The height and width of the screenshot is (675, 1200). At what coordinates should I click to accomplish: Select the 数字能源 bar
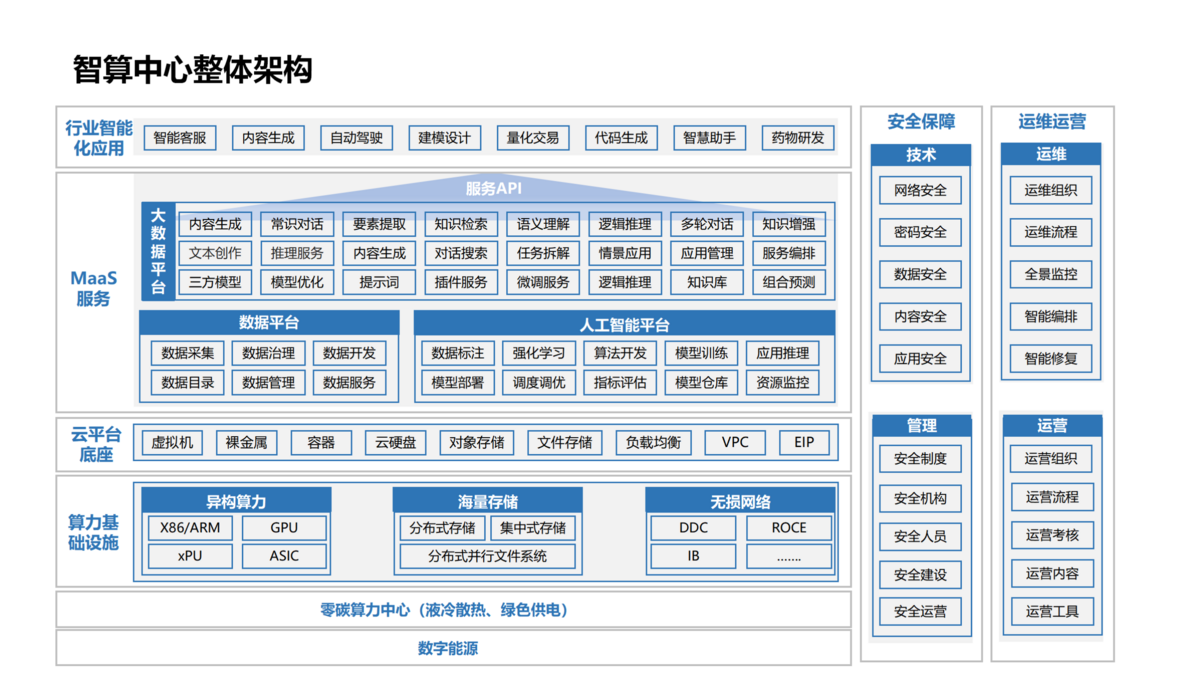pyautogui.click(x=453, y=648)
